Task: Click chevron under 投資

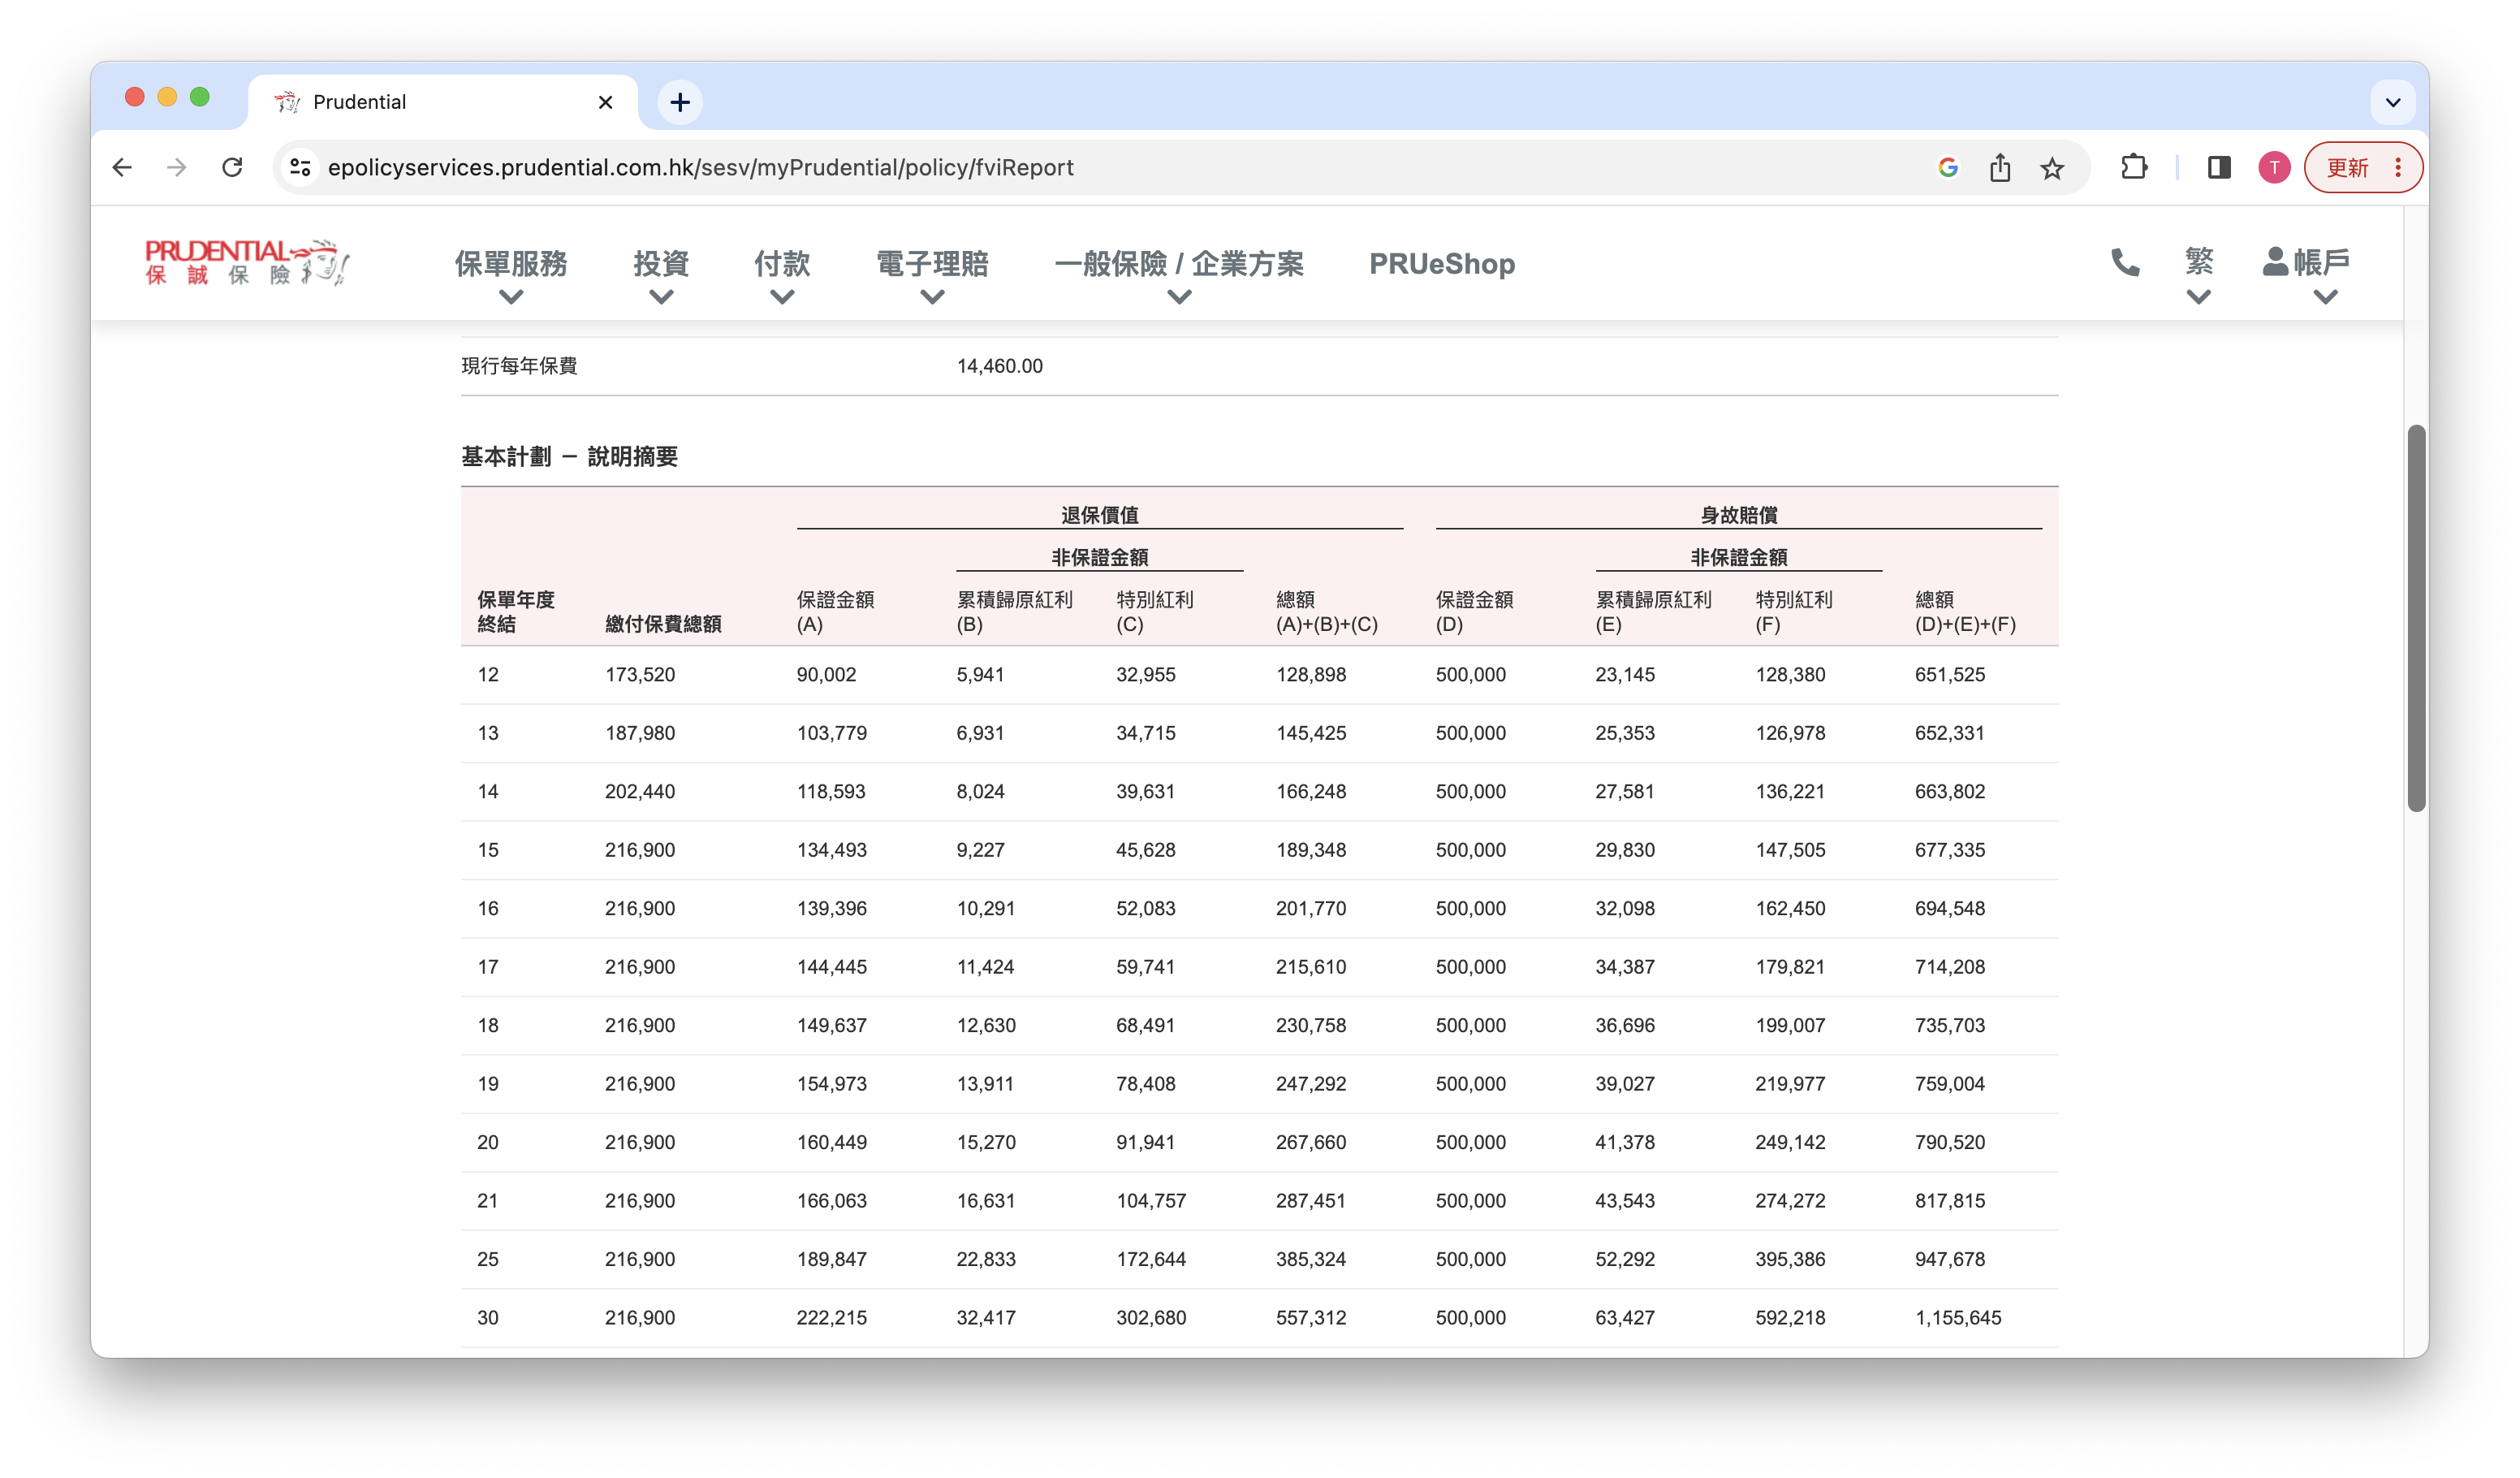Action: click(x=661, y=297)
